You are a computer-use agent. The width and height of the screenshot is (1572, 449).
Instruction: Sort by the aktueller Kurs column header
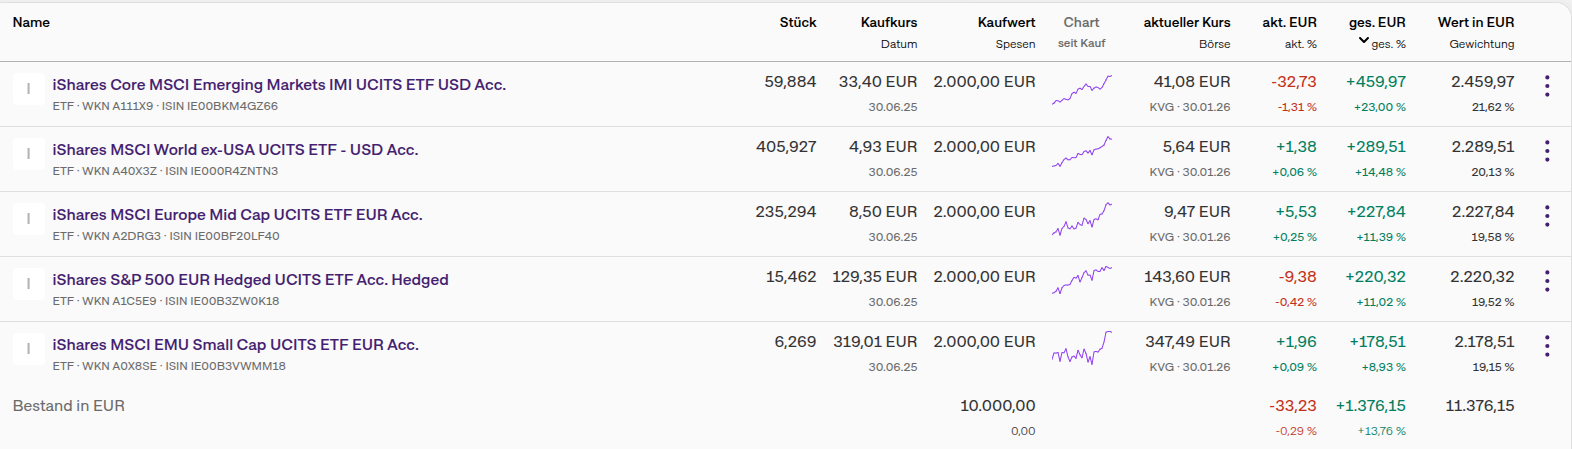pyautogui.click(x=1187, y=22)
